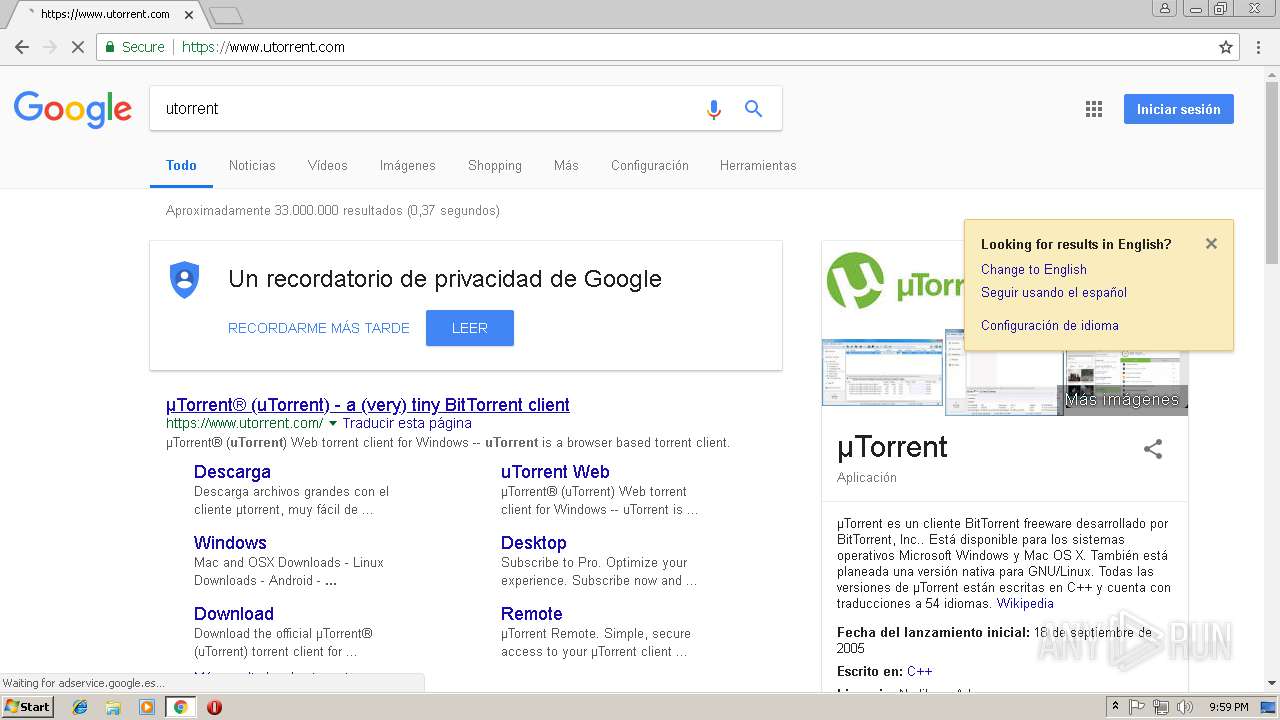
Task: Open file explorer from taskbar
Action: coord(113,707)
